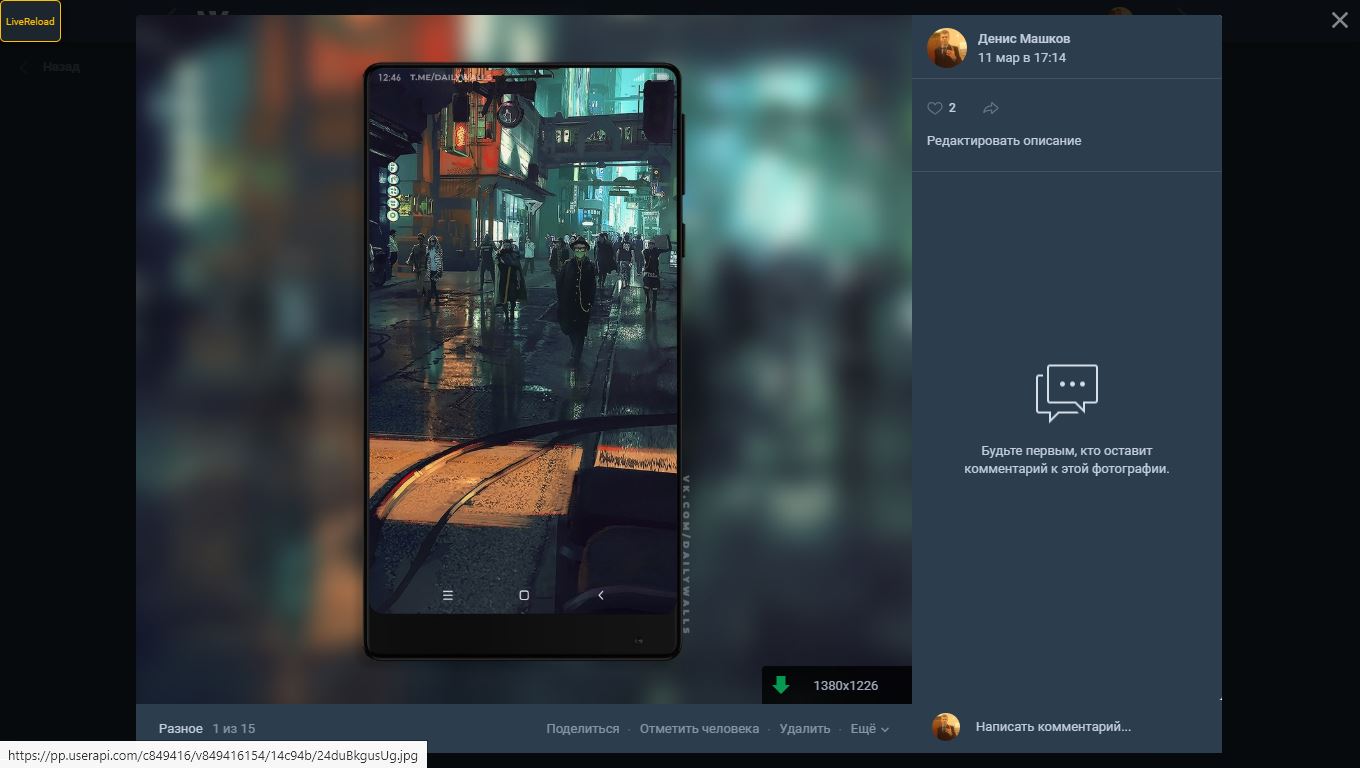Click the phone wallpaper photo
Screen dimensions: 1360x768
click(523, 360)
